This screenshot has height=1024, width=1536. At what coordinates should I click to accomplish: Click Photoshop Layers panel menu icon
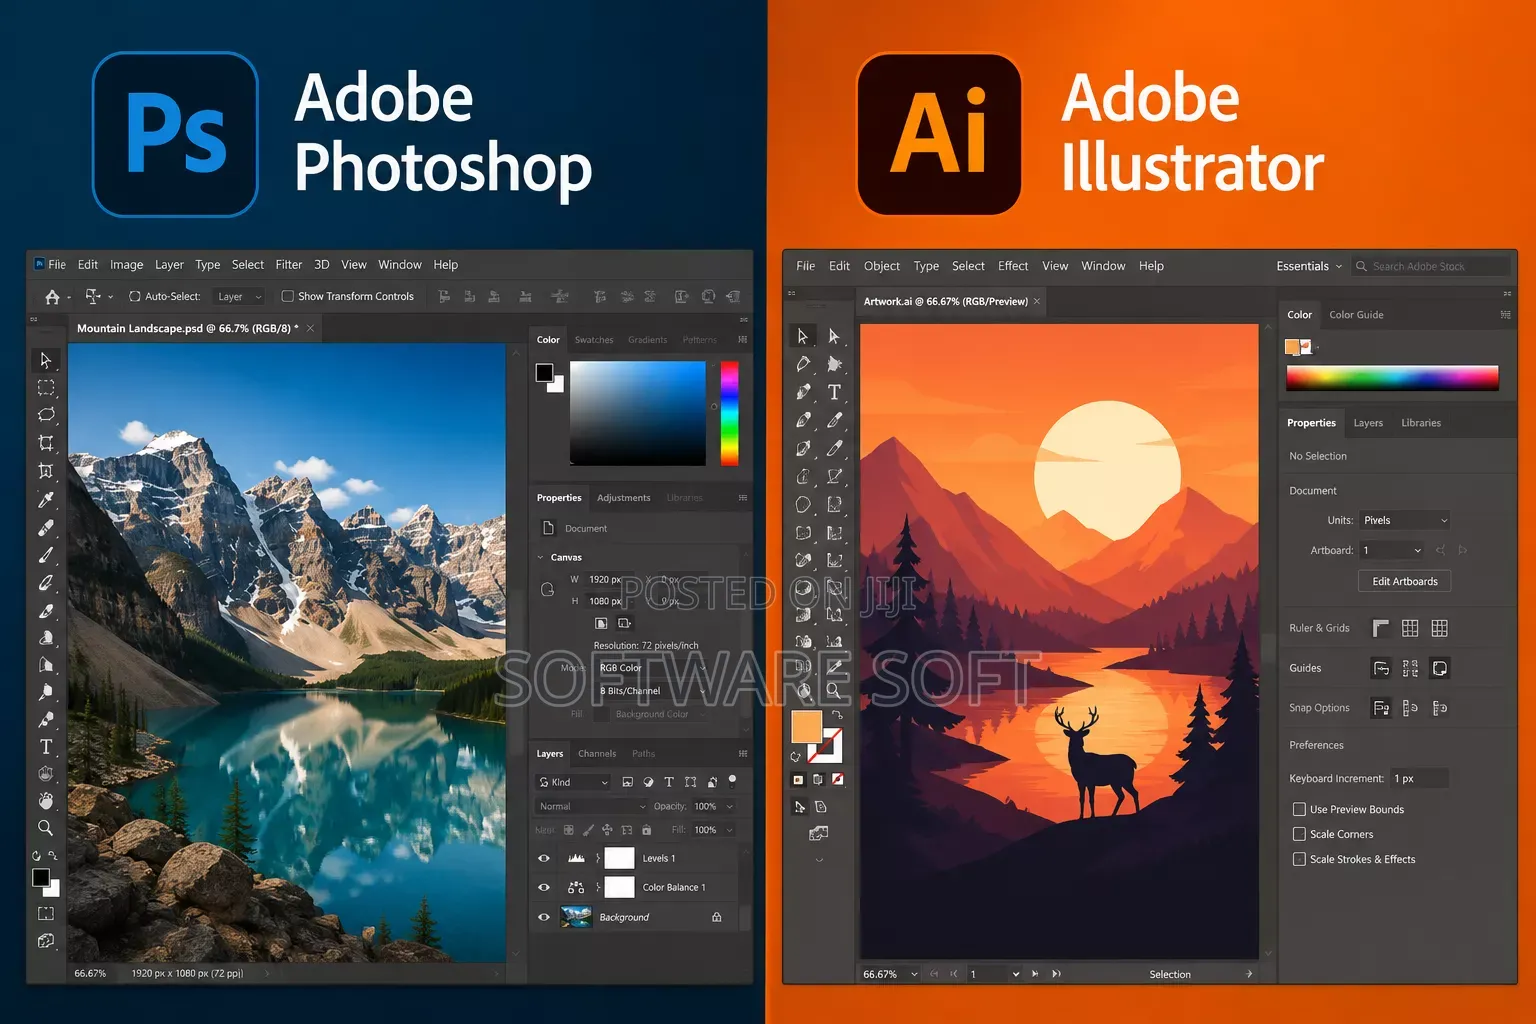743,754
